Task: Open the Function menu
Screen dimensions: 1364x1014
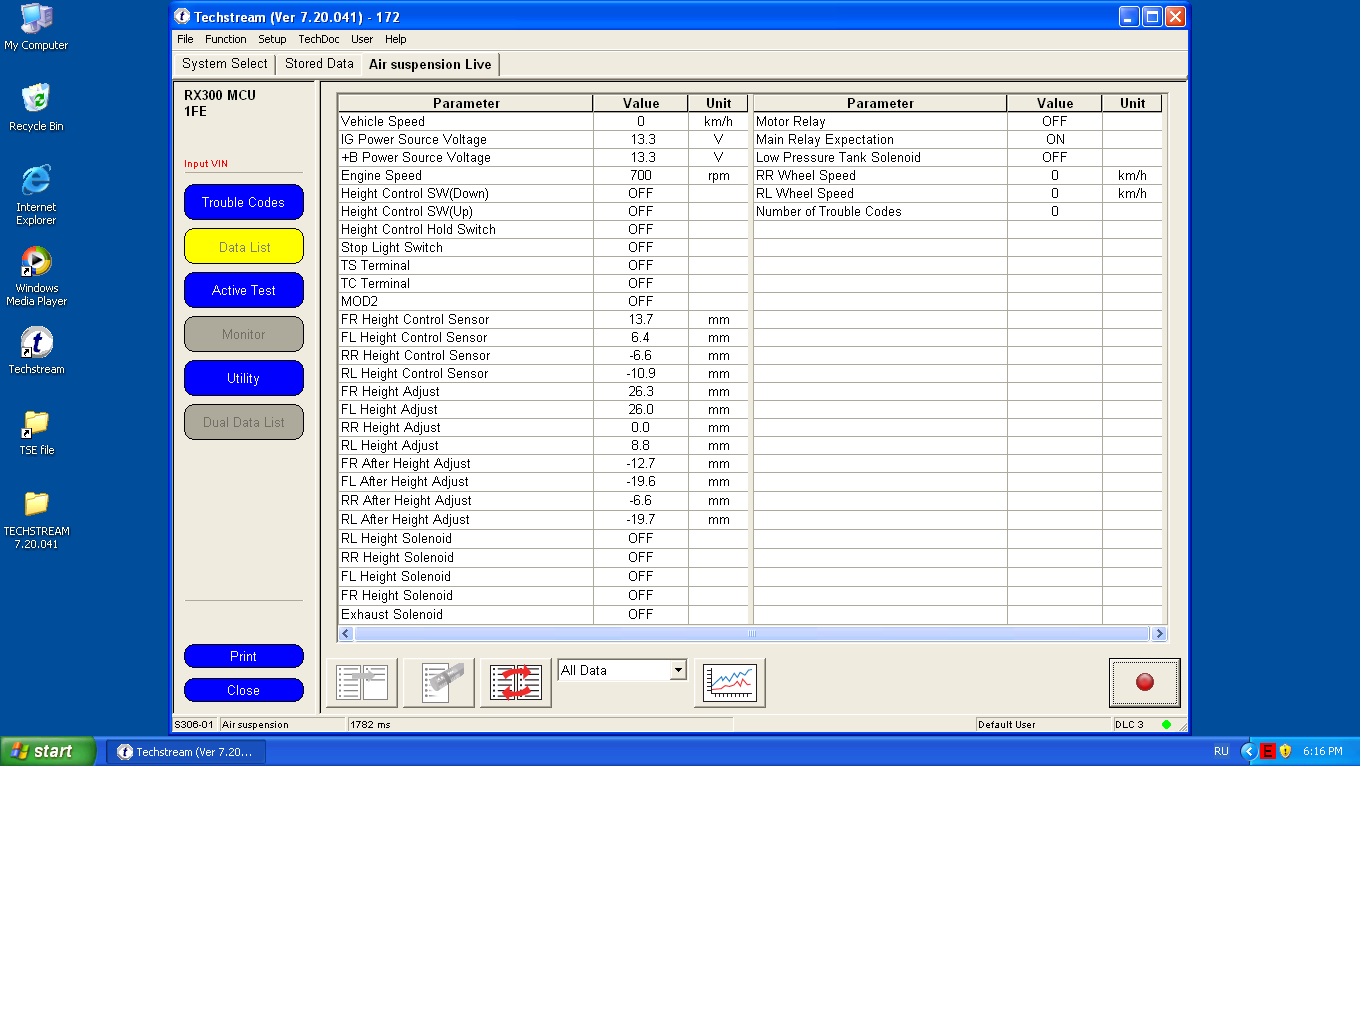Action: pyautogui.click(x=225, y=39)
